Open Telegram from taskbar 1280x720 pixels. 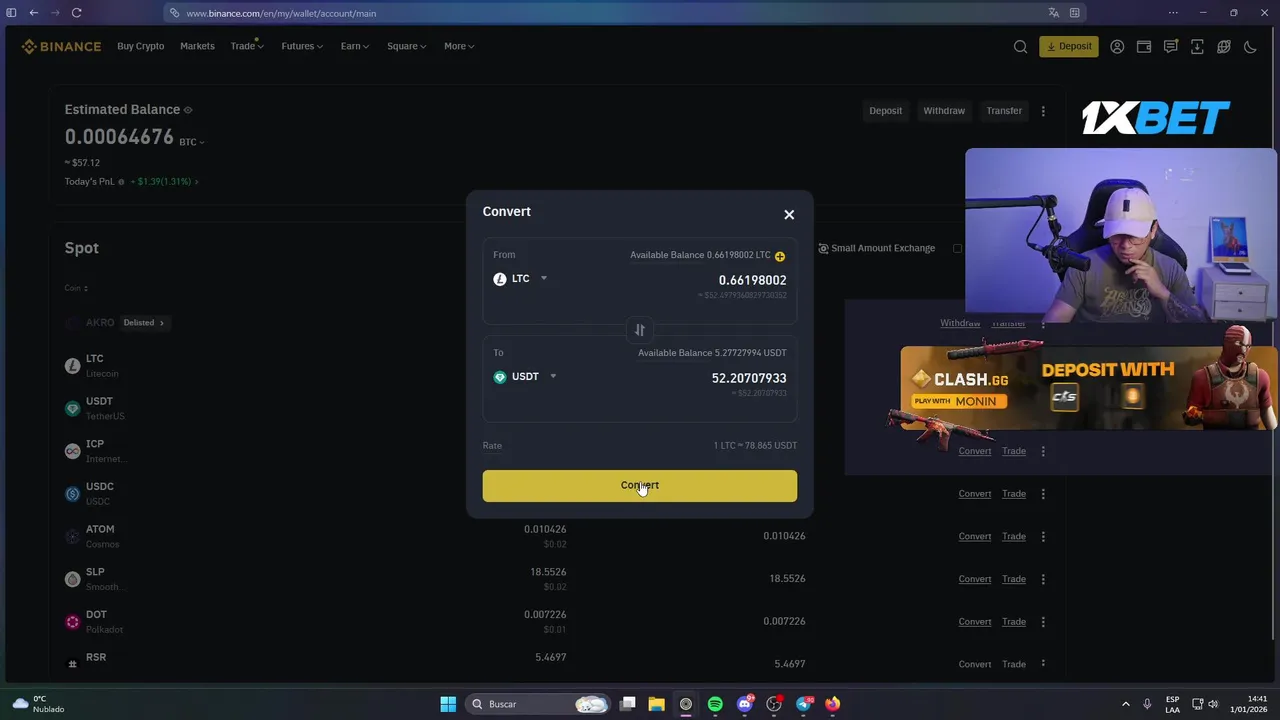click(804, 704)
